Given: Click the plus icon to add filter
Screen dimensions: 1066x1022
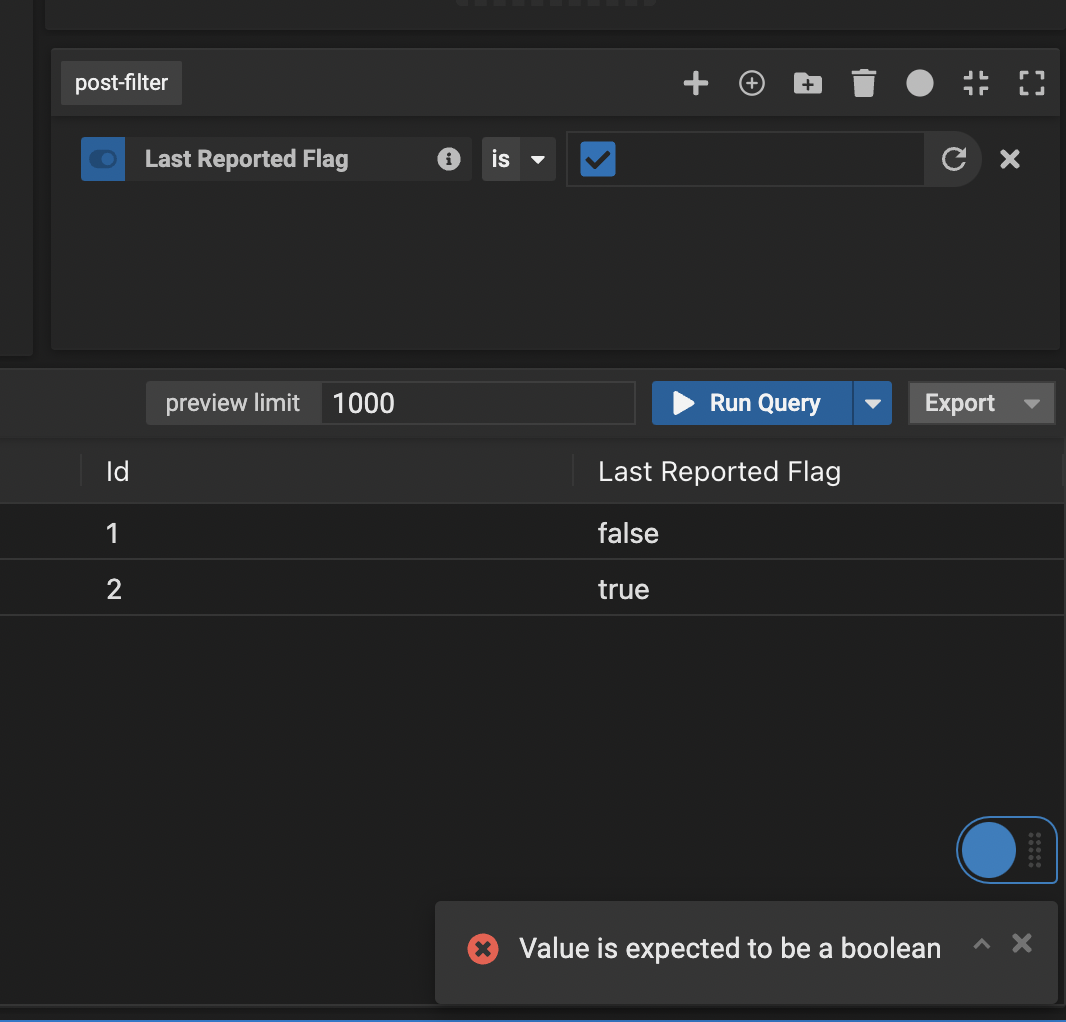Looking at the screenshot, I should pos(695,83).
